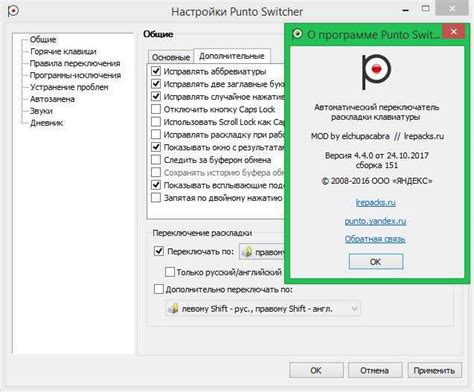
Task: Enable 'Только русский/английский' checkbox
Action: point(170,272)
